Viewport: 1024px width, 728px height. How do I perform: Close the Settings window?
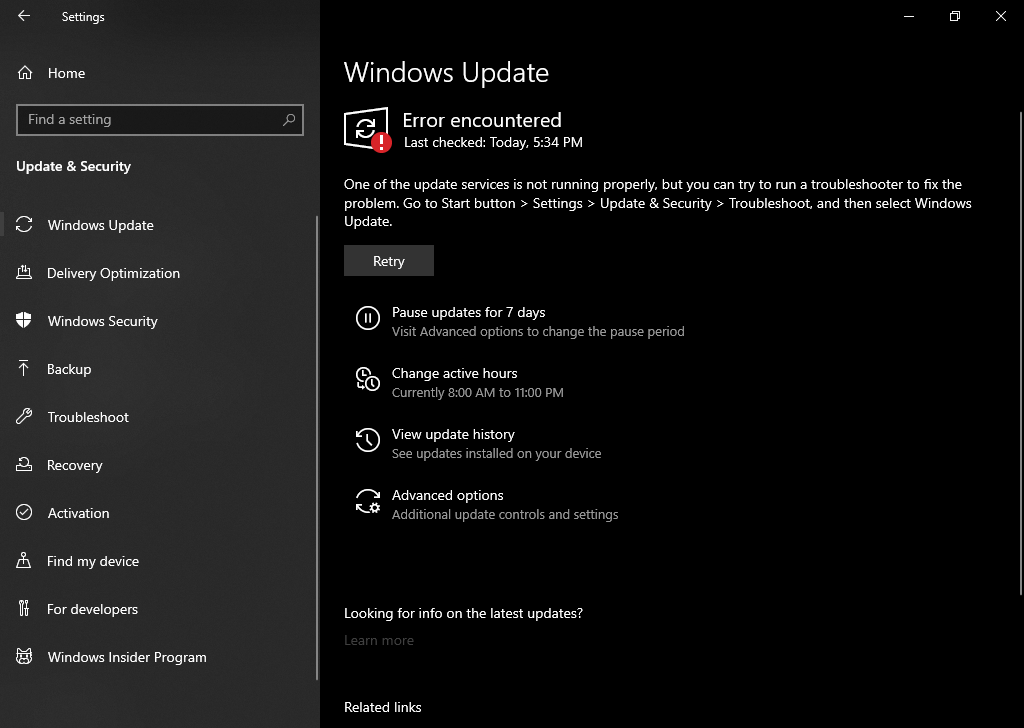click(x=1000, y=16)
